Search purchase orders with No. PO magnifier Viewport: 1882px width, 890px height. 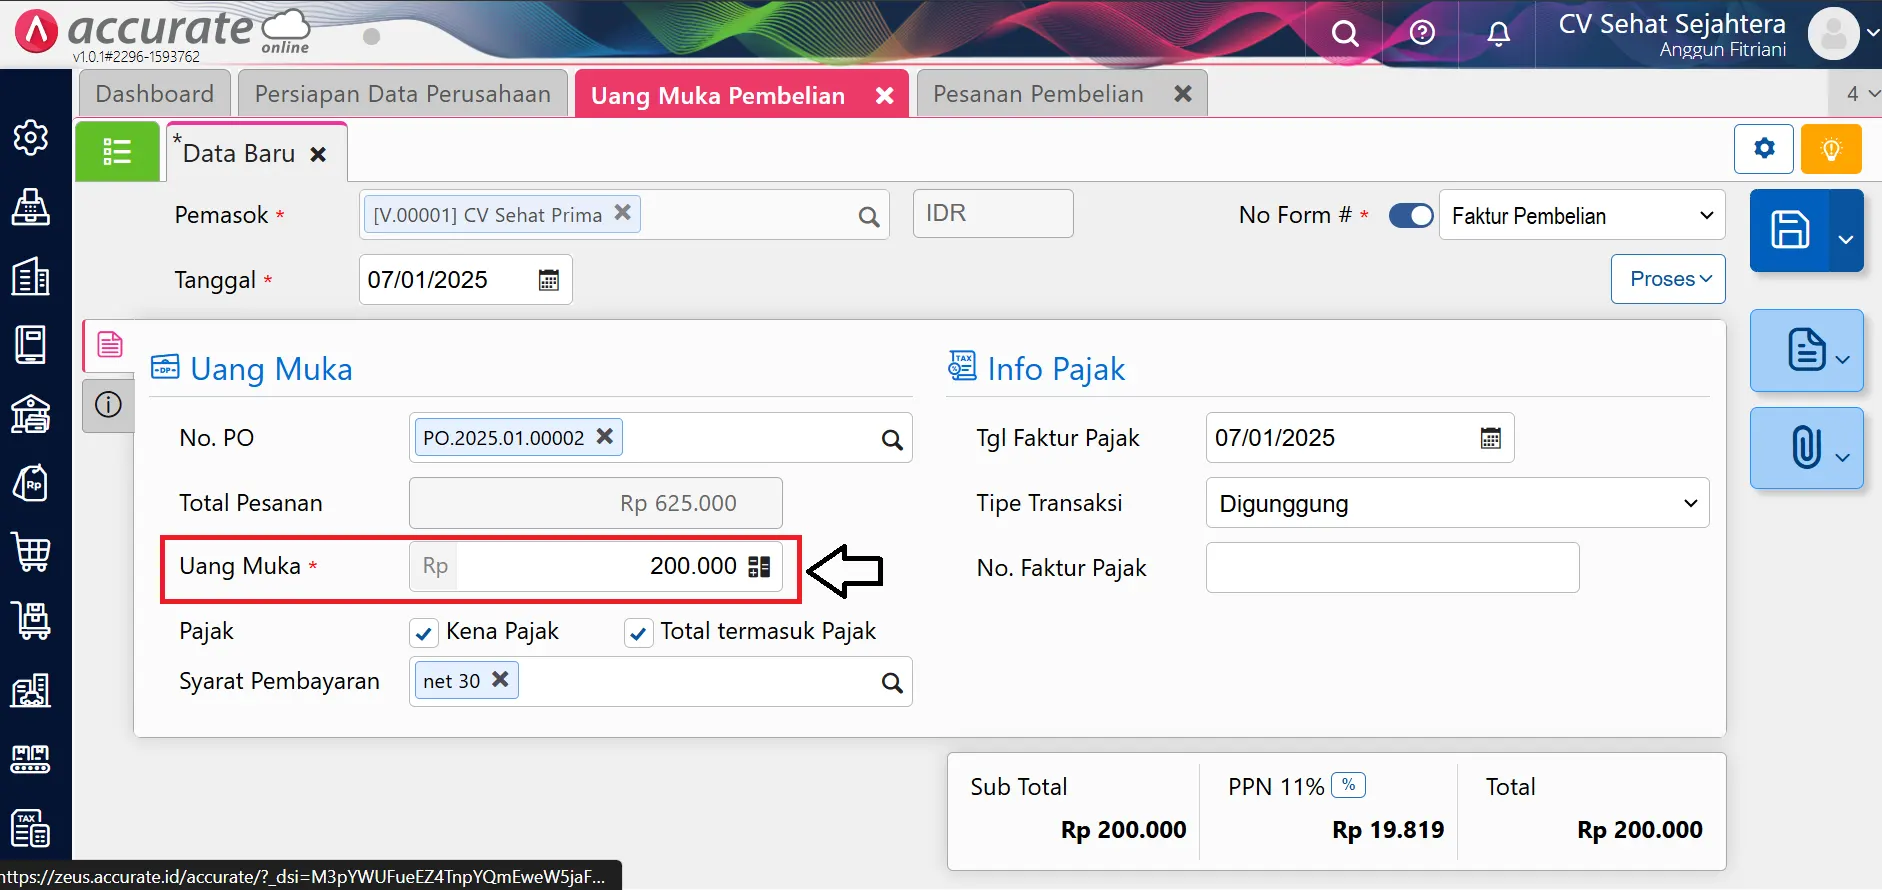tap(892, 439)
